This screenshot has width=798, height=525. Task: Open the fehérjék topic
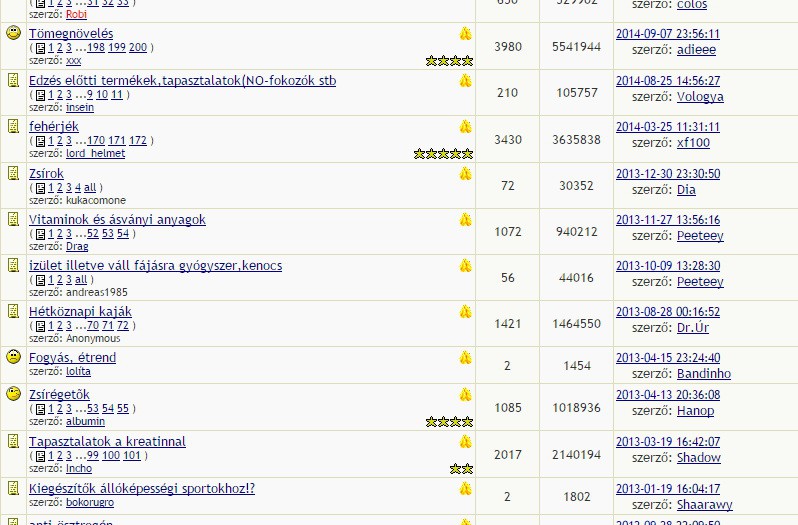click(54, 126)
